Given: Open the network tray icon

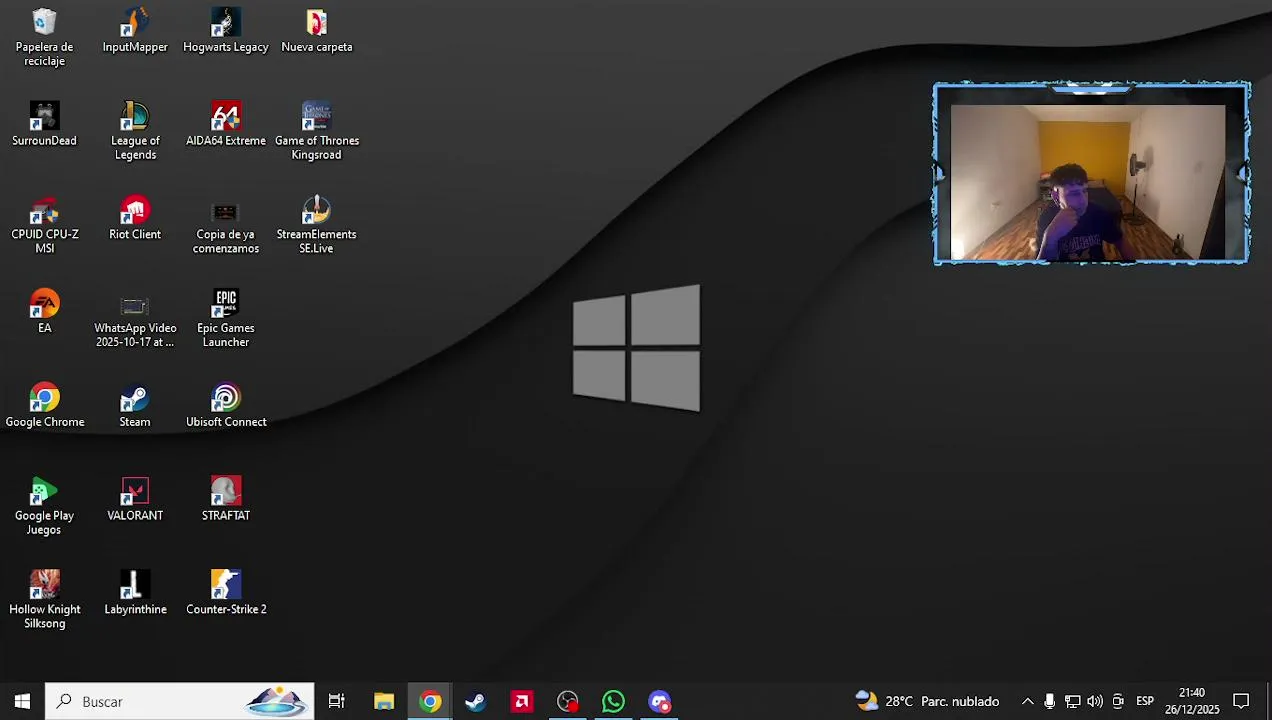Looking at the screenshot, I should 1072,702.
